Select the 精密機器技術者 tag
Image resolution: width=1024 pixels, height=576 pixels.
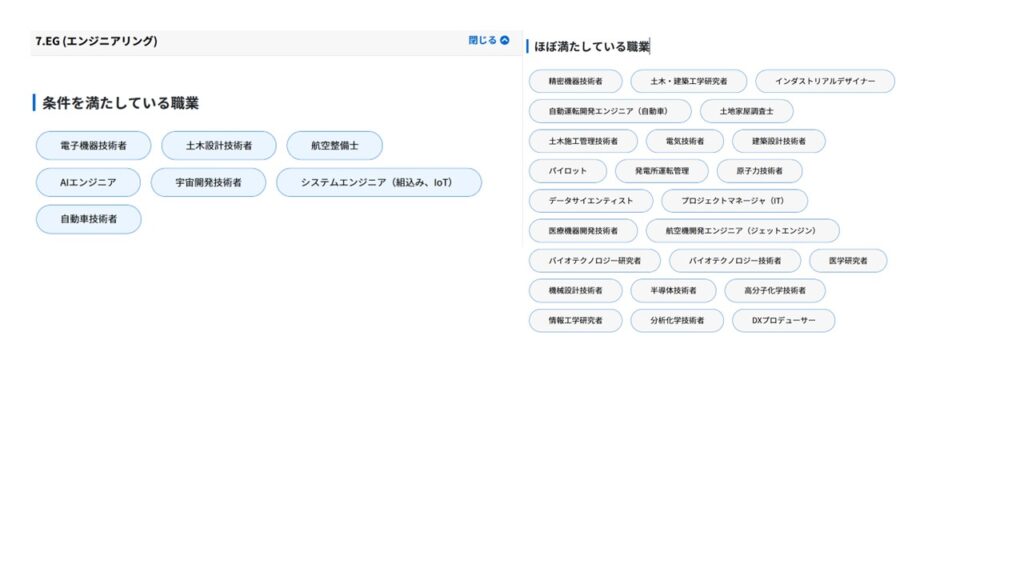[575, 81]
